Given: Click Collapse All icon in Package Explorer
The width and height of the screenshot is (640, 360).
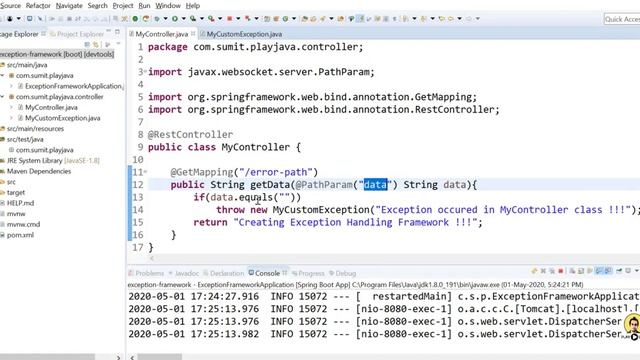Looking at the screenshot, I should (87, 44).
